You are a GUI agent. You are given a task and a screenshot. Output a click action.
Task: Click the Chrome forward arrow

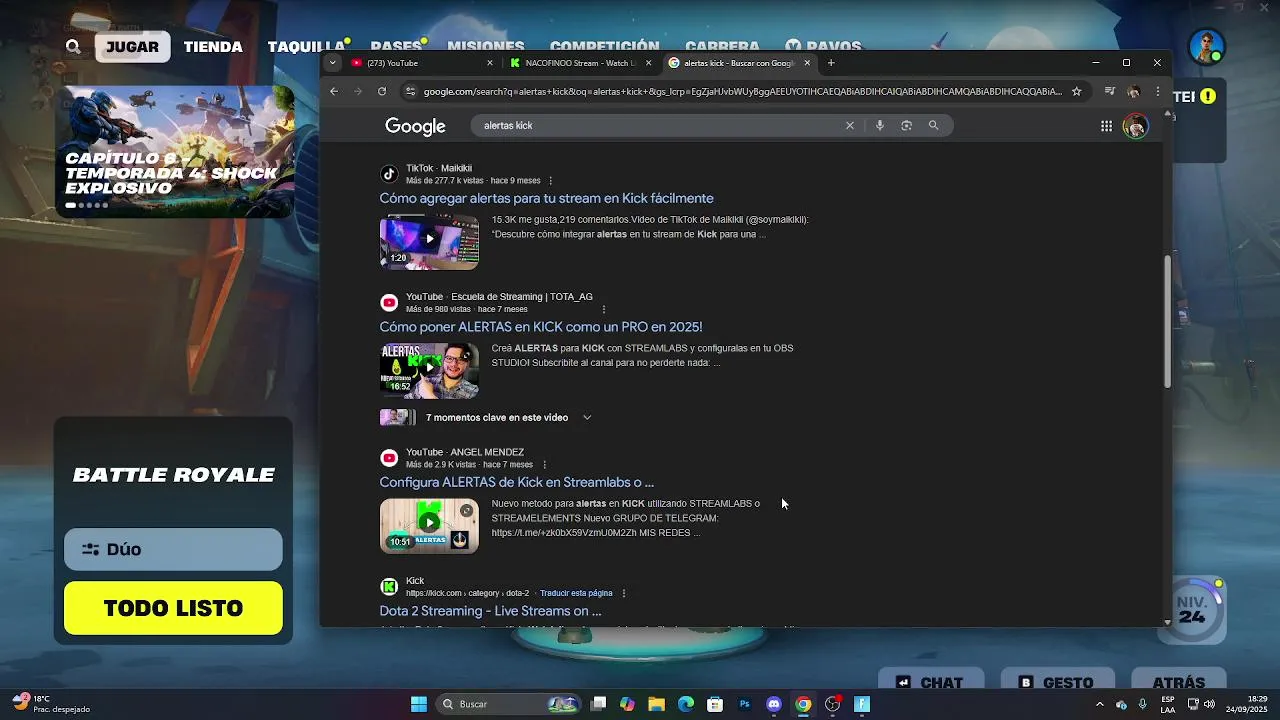click(358, 91)
